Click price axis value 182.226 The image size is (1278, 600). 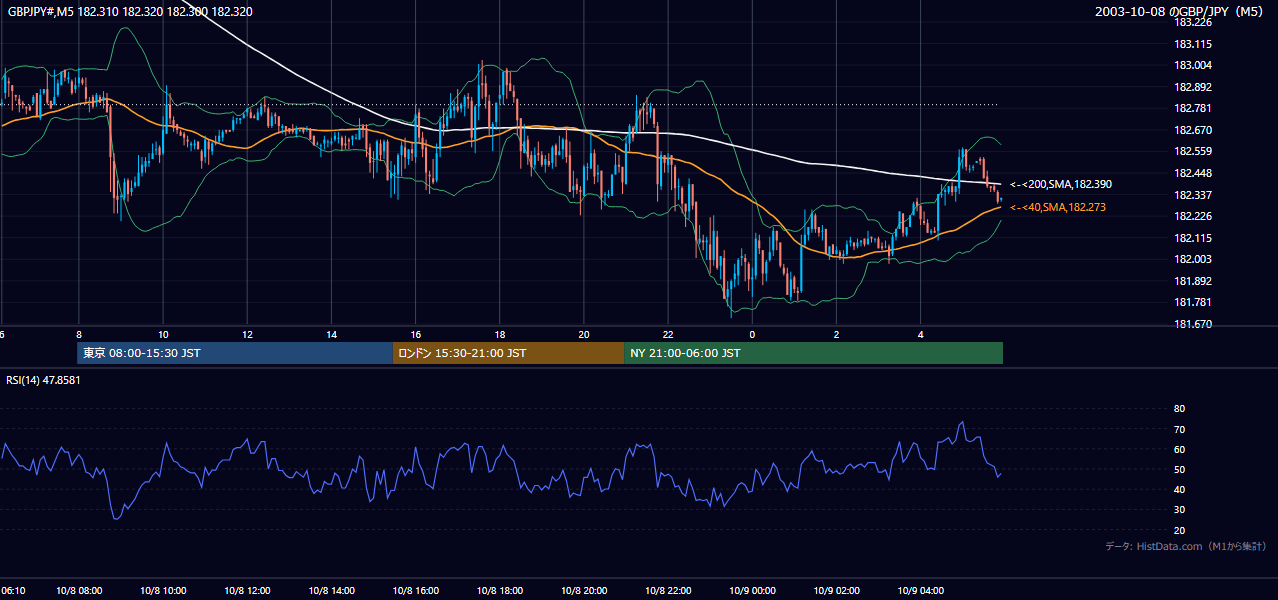coord(1192,216)
